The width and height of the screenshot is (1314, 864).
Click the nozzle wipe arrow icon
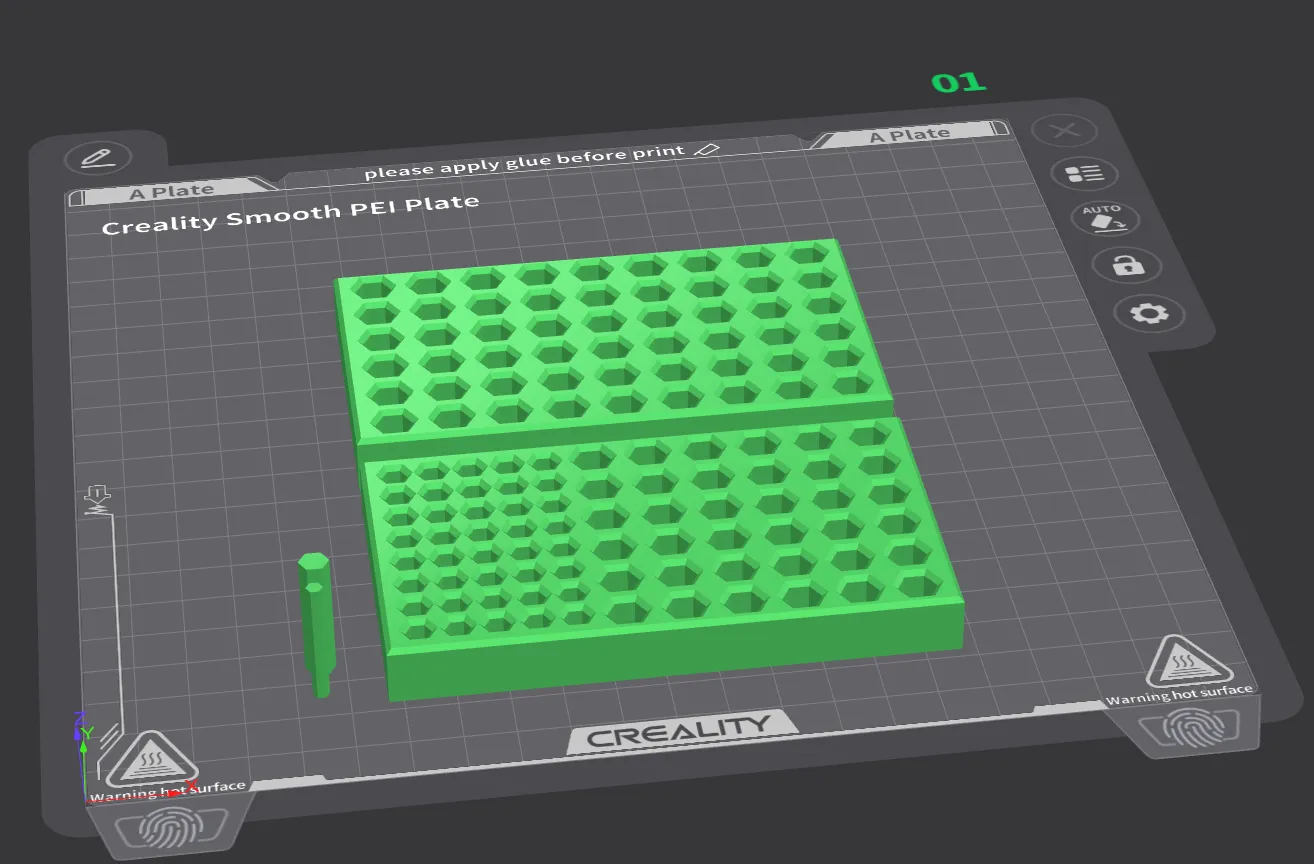pos(98,498)
